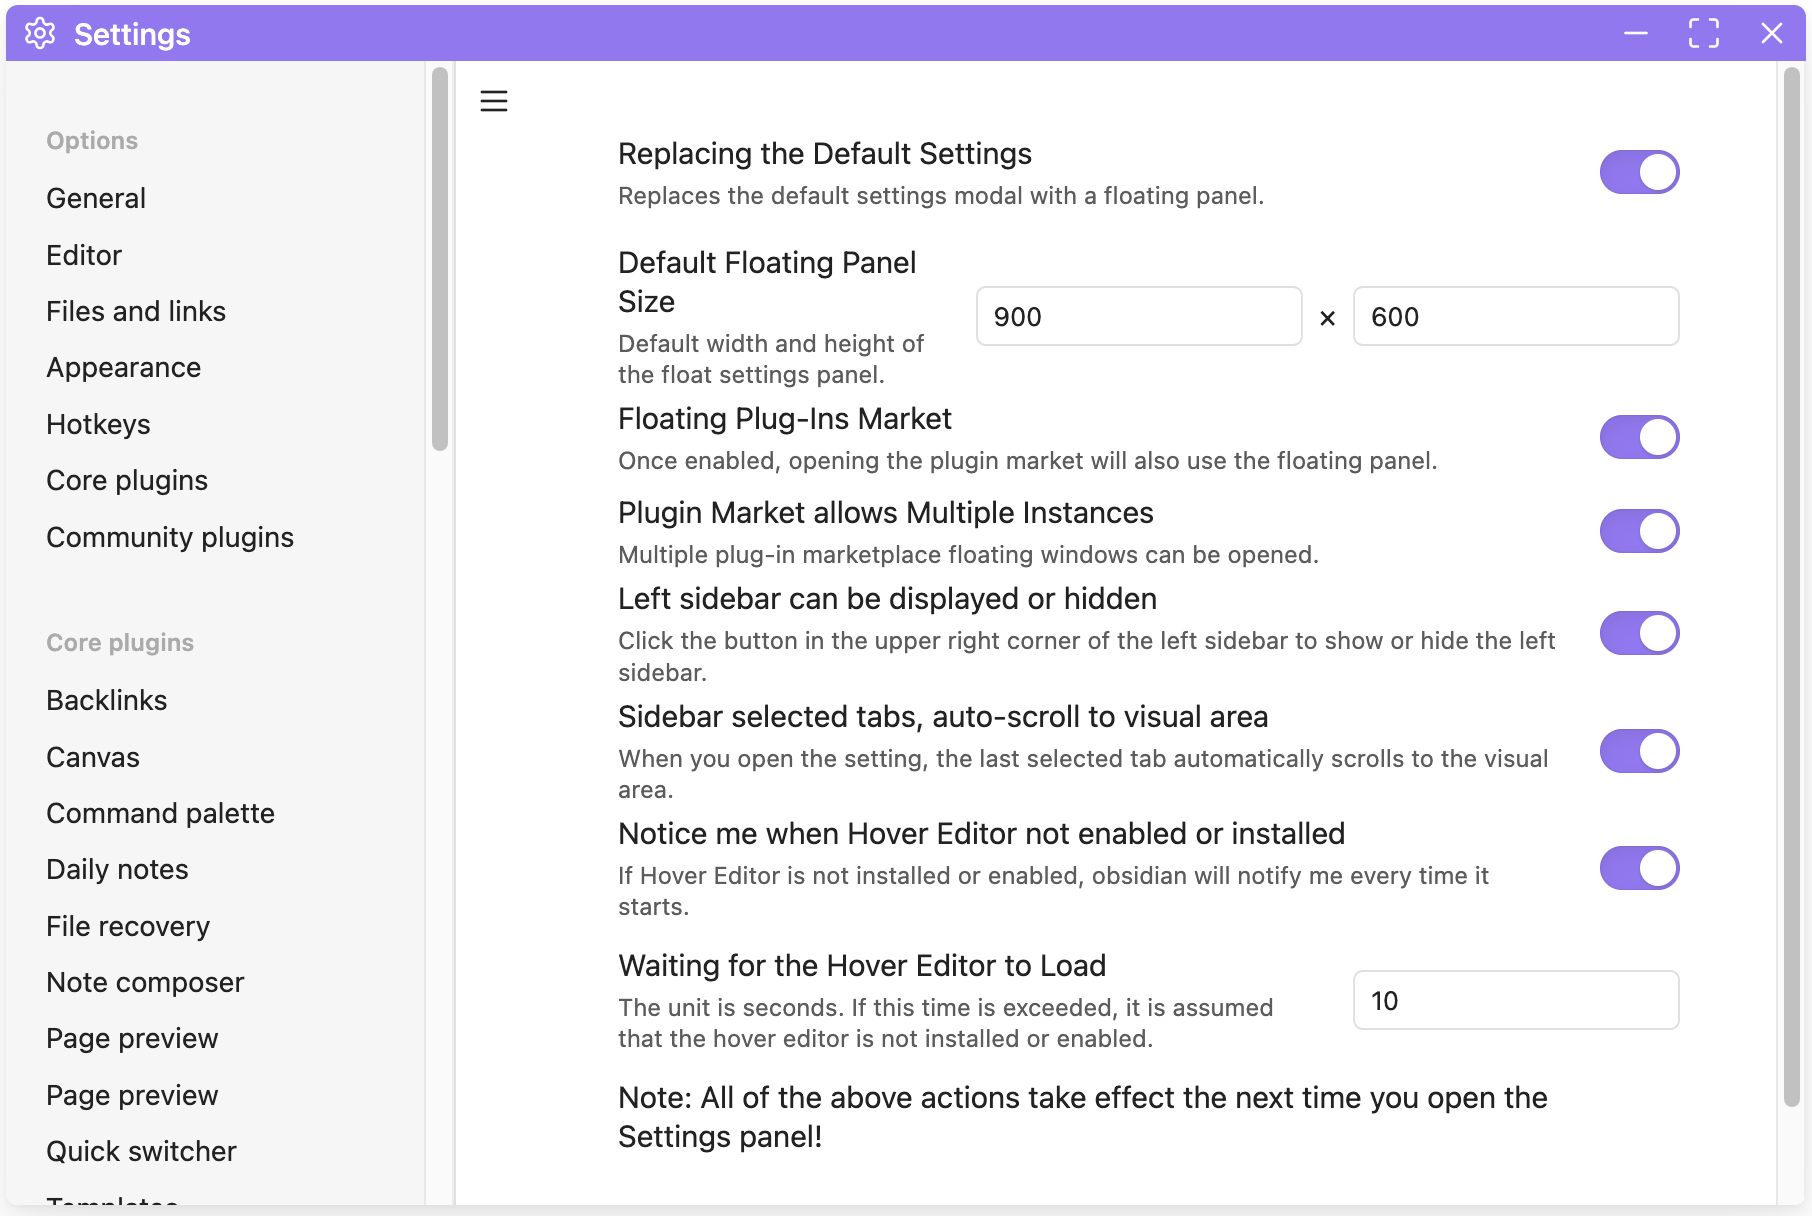The height and width of the screenshot is (1216, 1812).
Task: Disable sidebar auto-scroll to visual area
Action: [x=1639, y=750]
